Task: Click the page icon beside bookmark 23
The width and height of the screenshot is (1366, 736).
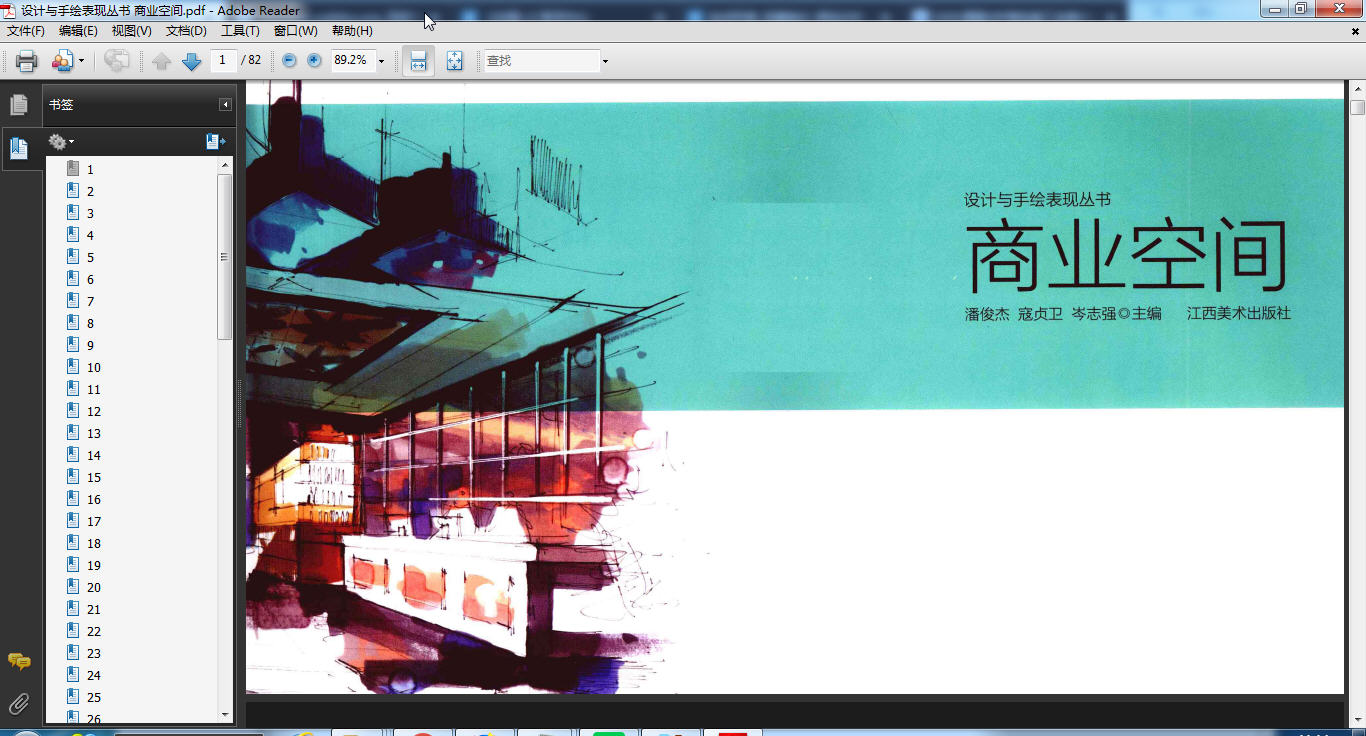Action: (x=72, y=653)
